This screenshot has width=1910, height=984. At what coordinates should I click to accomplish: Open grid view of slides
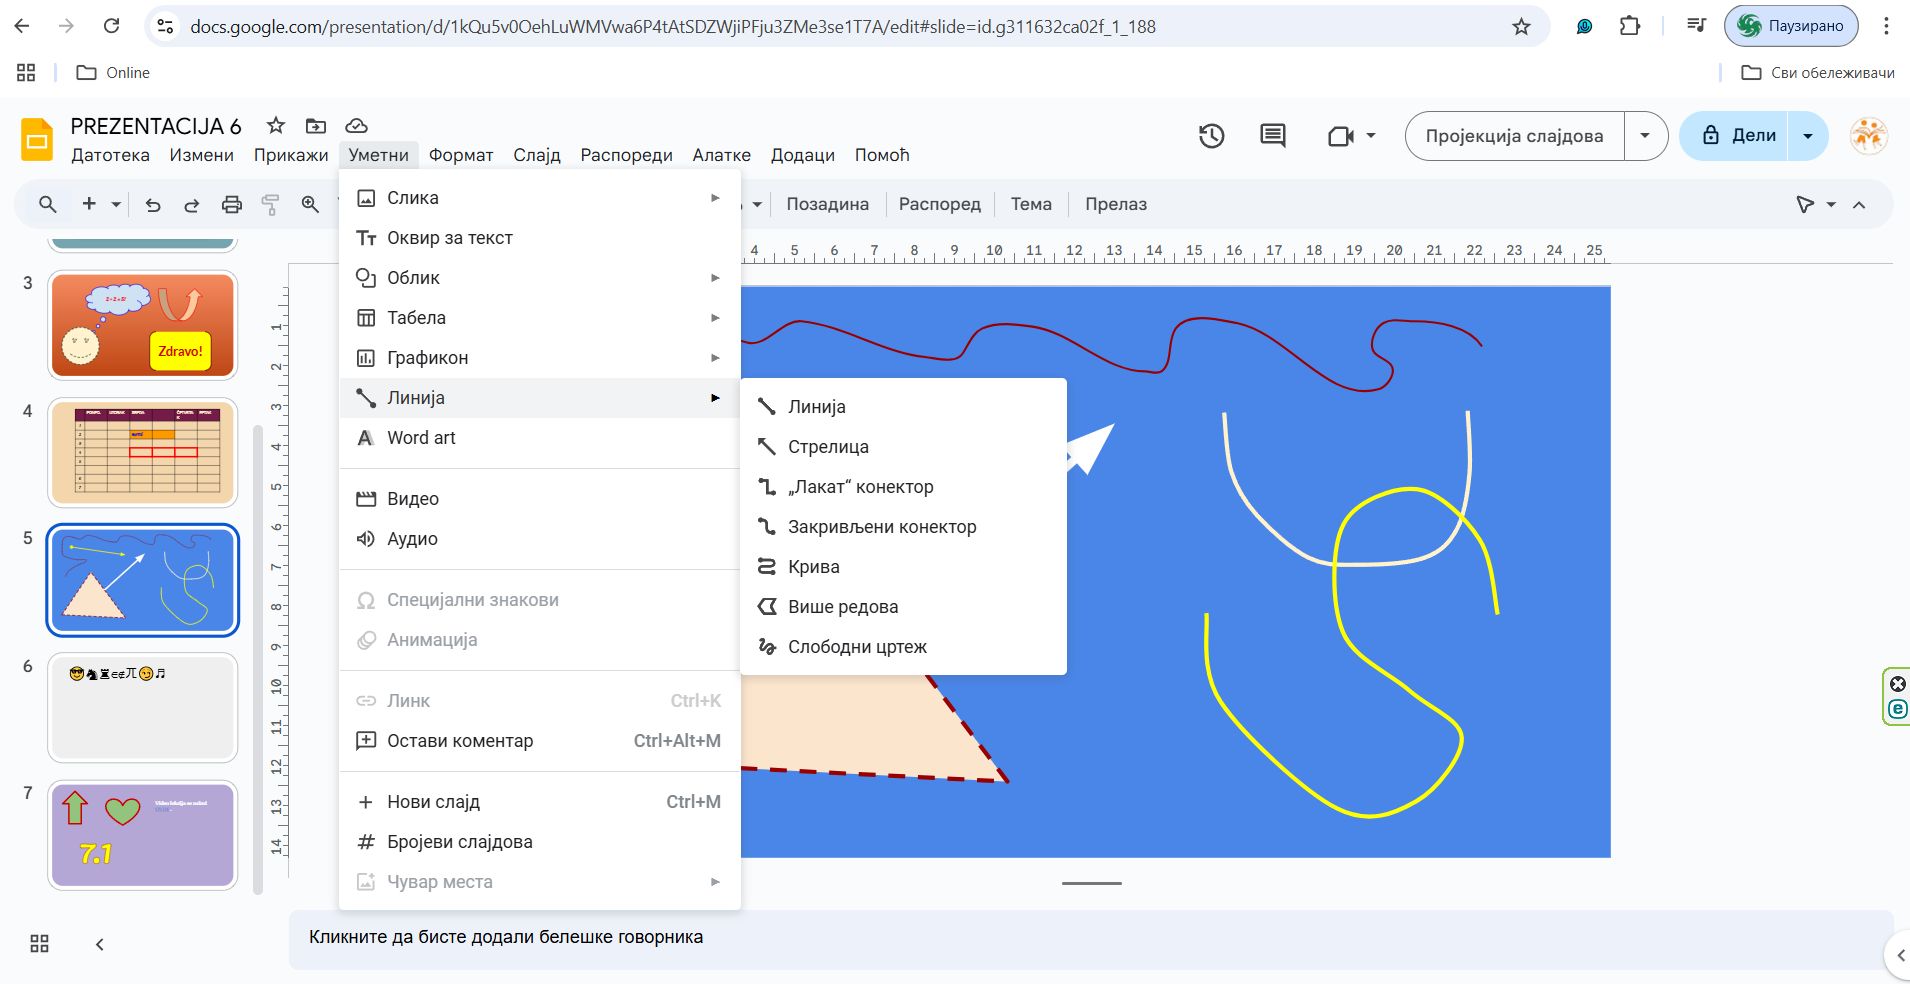point(39,944)
